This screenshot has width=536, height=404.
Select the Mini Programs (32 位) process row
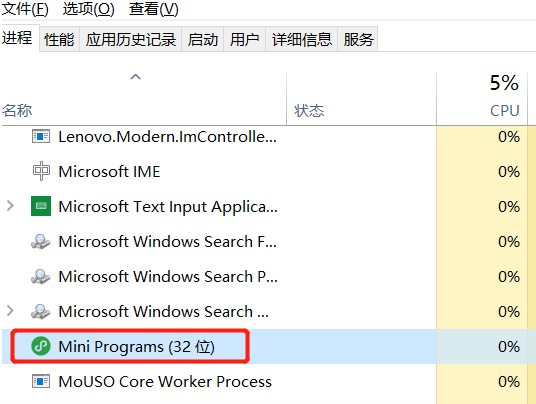(x=269, y=346)
